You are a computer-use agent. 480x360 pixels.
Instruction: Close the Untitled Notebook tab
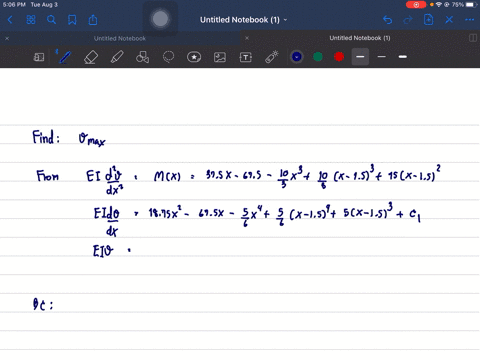tap(7, 38)
